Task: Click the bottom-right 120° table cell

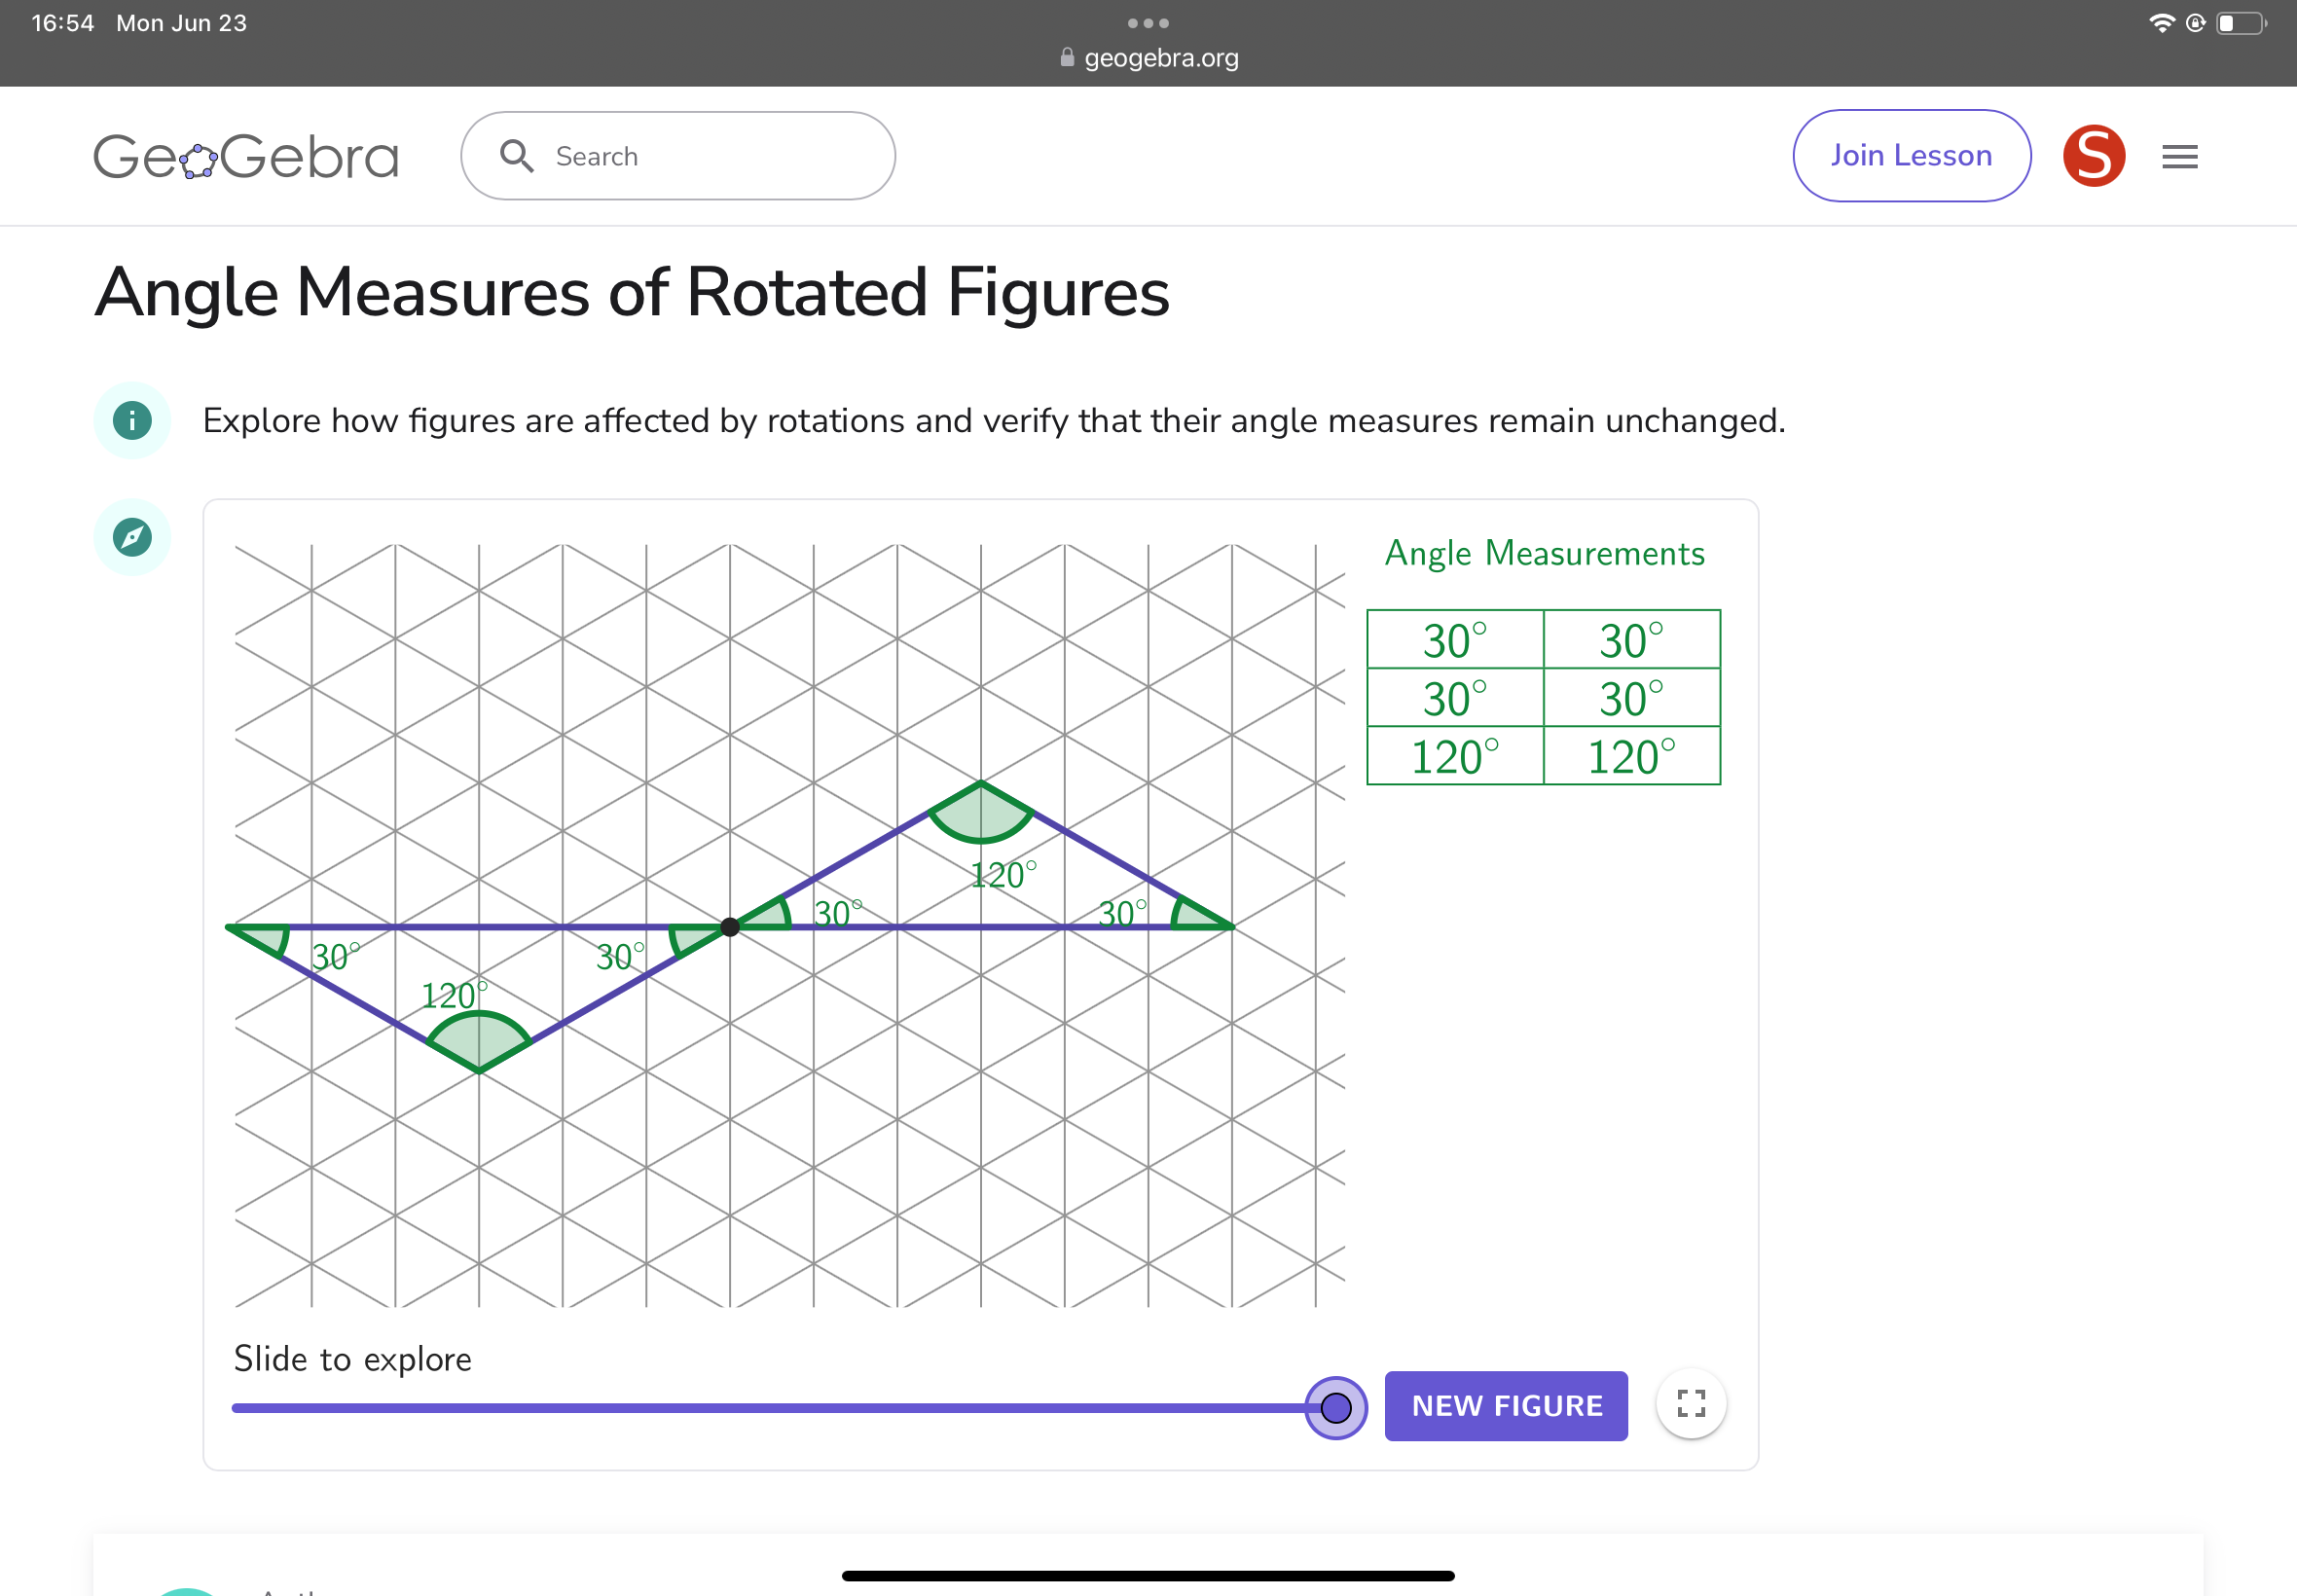Action: click(x=1631, y=756)
